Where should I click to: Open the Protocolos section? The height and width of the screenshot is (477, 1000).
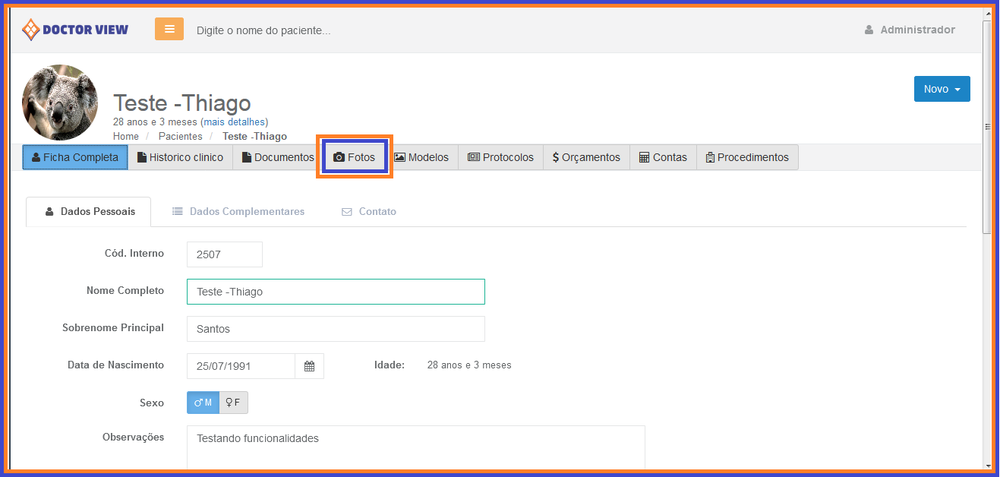click(500, 158)
